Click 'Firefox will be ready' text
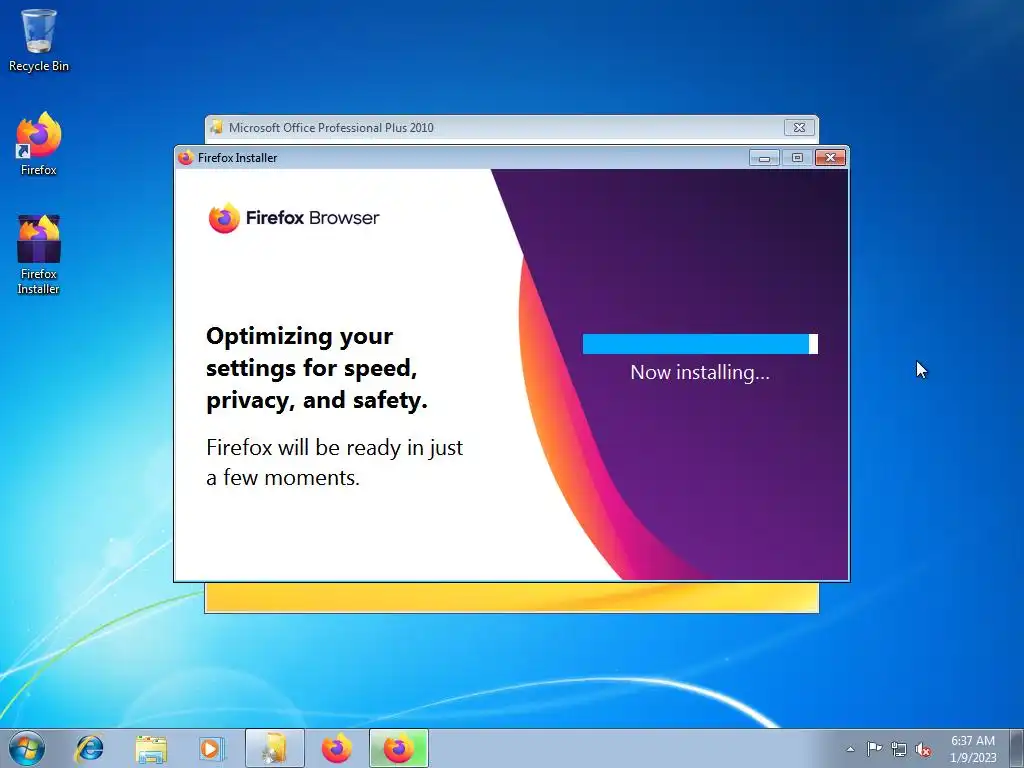1024x768 pixels. [x=334, y=462]
